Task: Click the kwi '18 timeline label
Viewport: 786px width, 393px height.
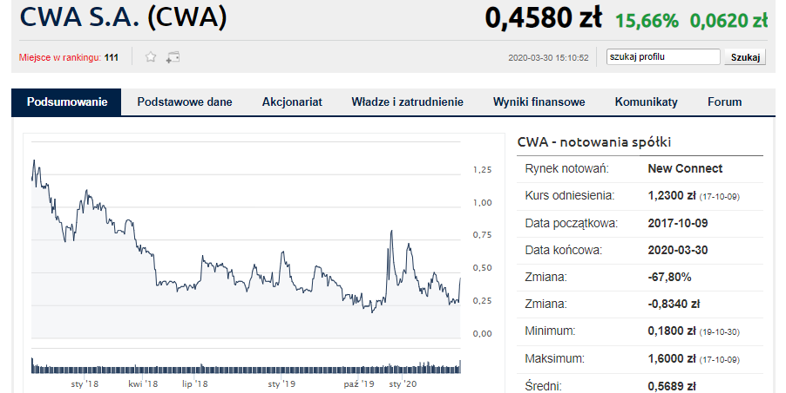Action: [x=142, y=384]
